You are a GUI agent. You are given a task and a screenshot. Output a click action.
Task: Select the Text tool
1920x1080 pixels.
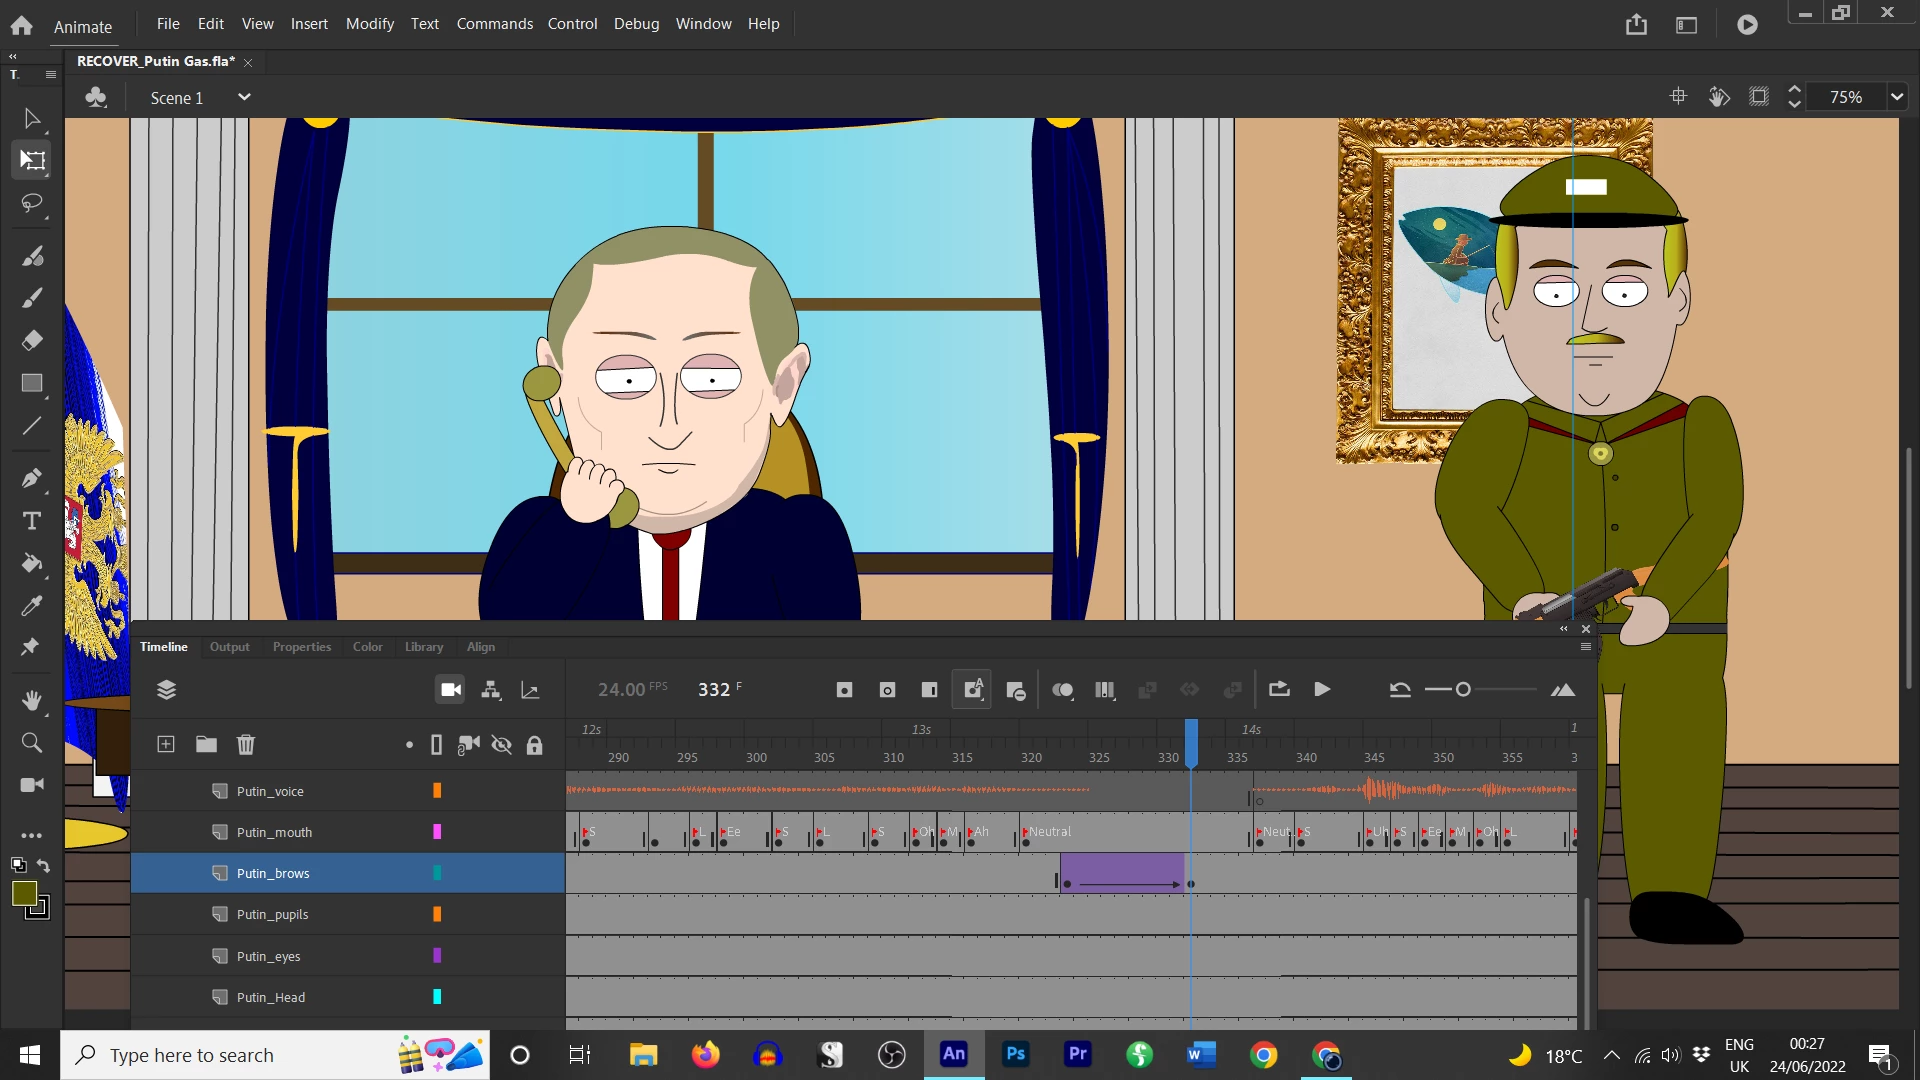(32, 521)
